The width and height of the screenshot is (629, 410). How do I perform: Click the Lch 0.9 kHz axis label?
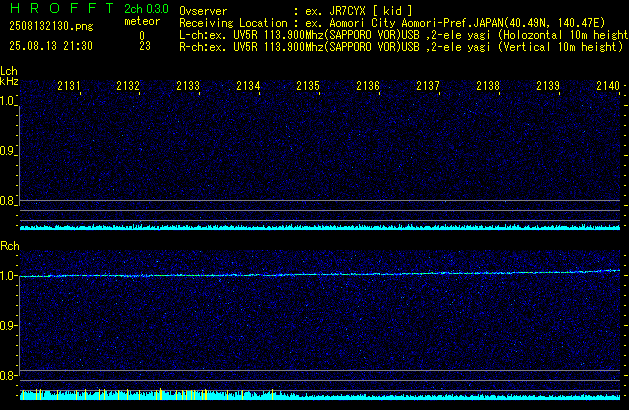8,151
